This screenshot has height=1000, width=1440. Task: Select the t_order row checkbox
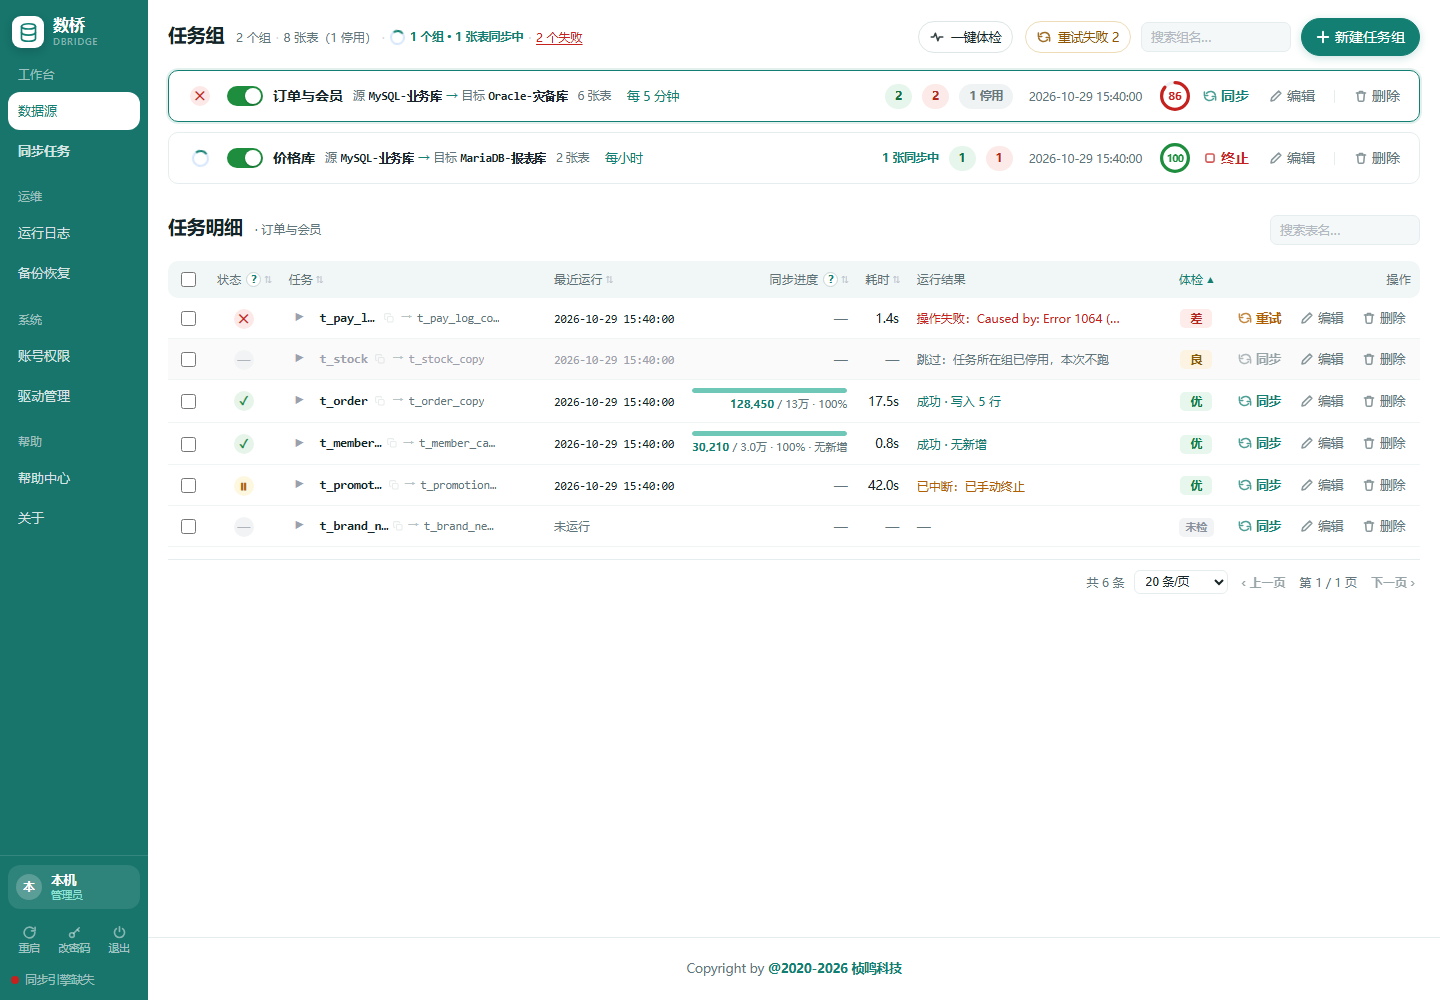tap(188, 401)
